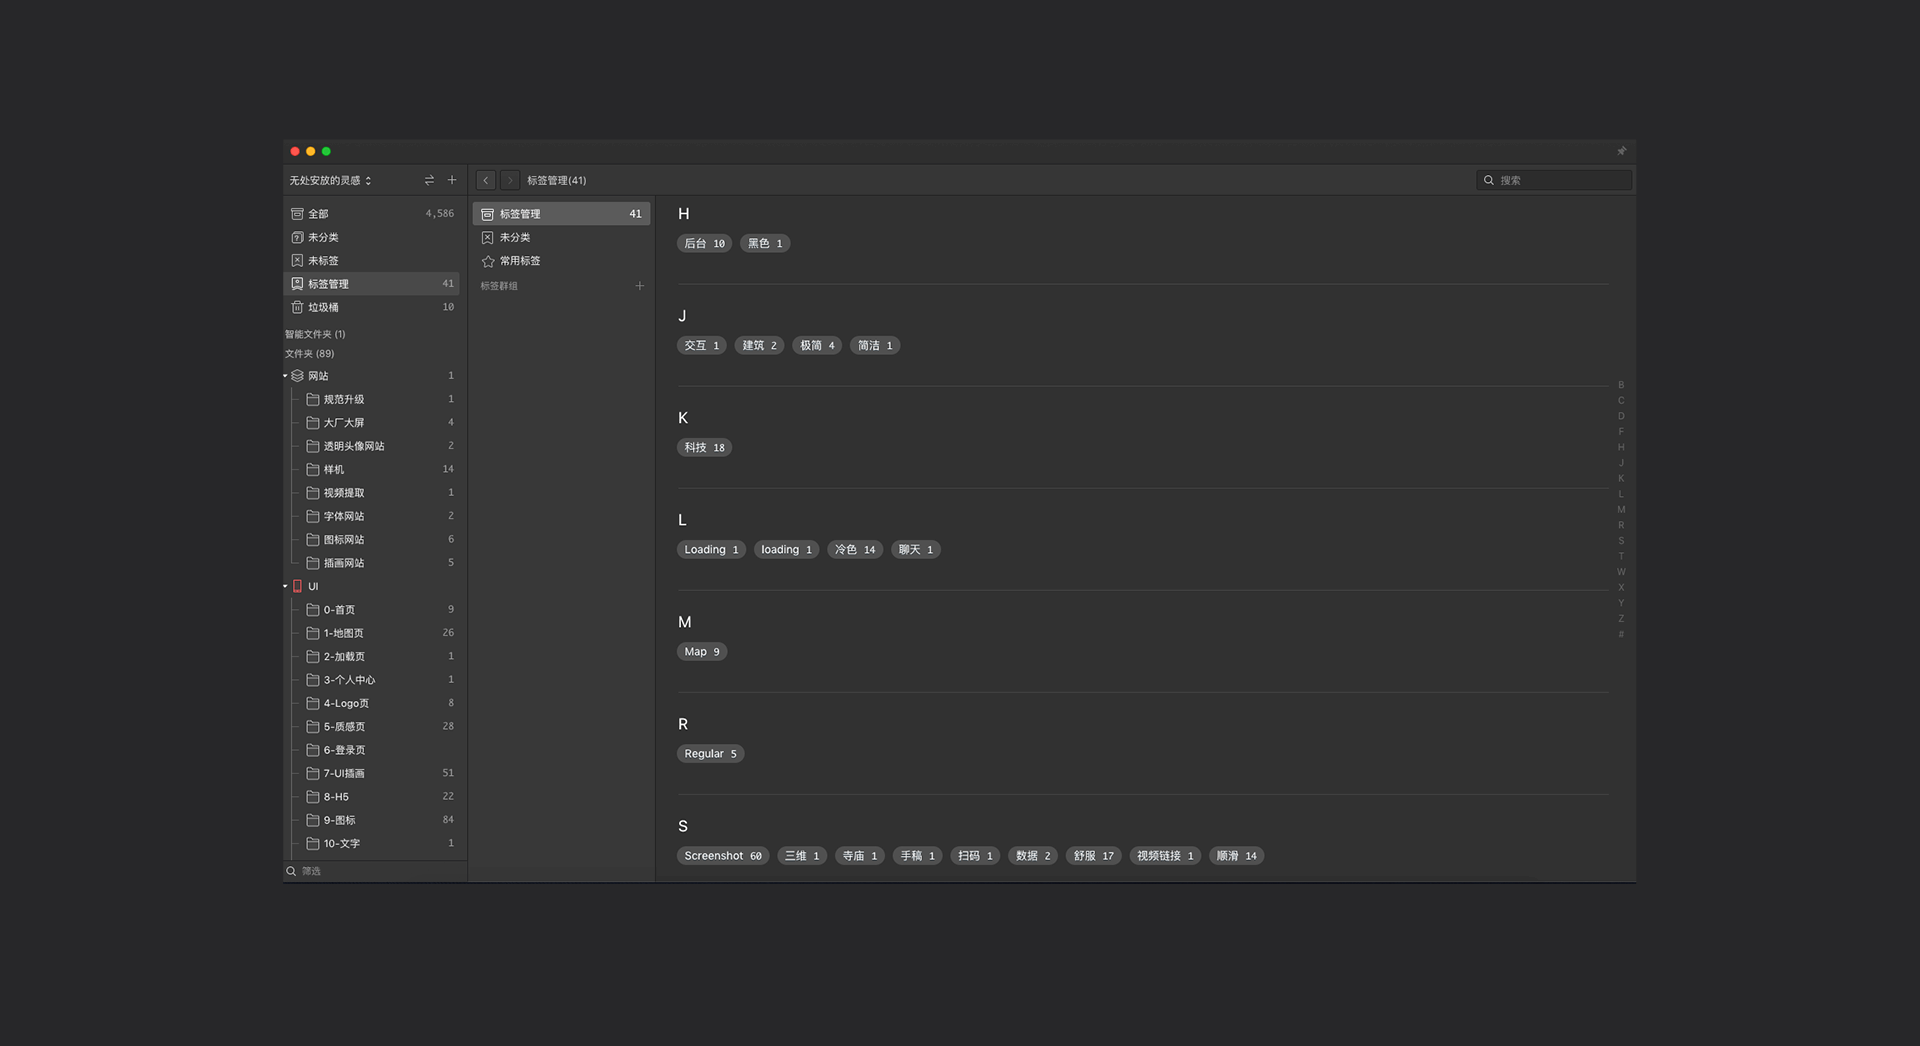Click the search magnifier icon
The image size is (1920, 1046).
coord(1489,180)
